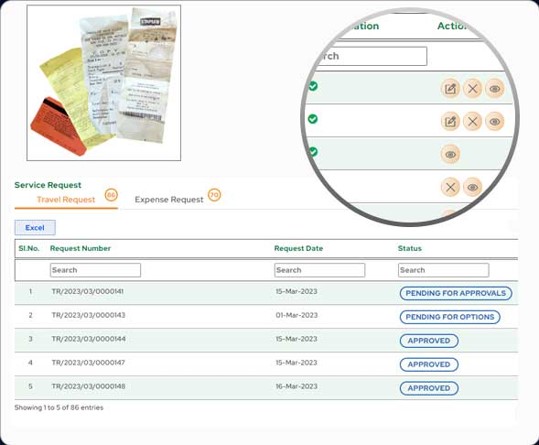Click the edit icon in first magnified row

(450, 89)
